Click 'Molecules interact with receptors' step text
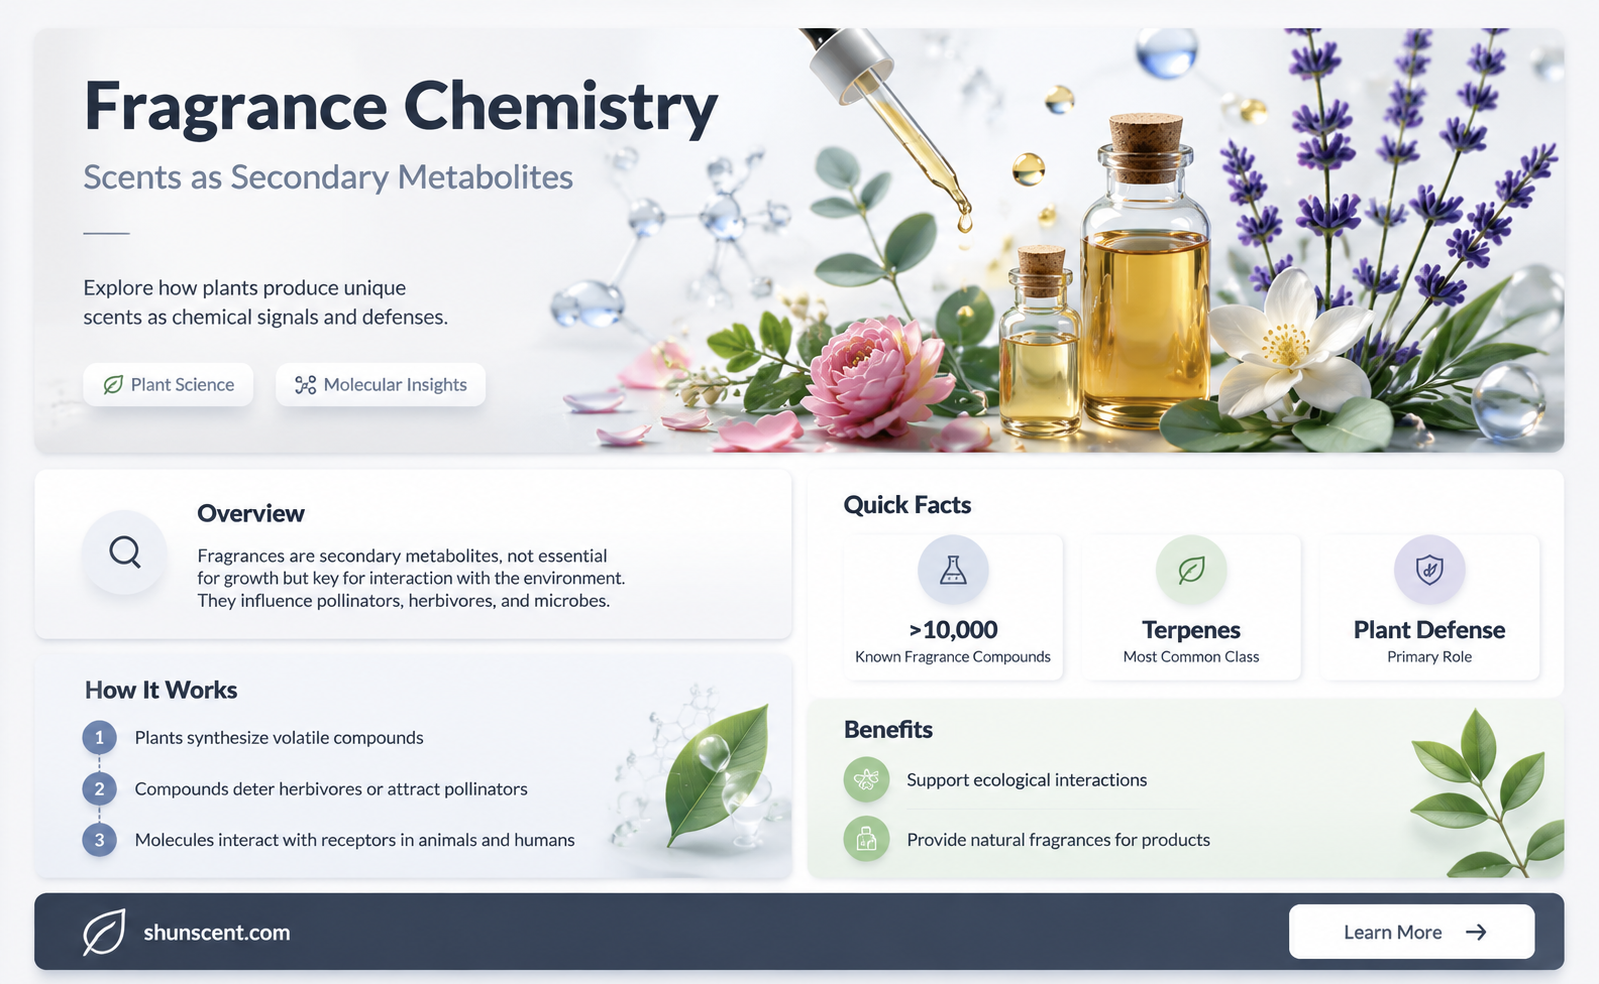The width and height of the screenshot is (1599, 984). (x=355, y=840)
